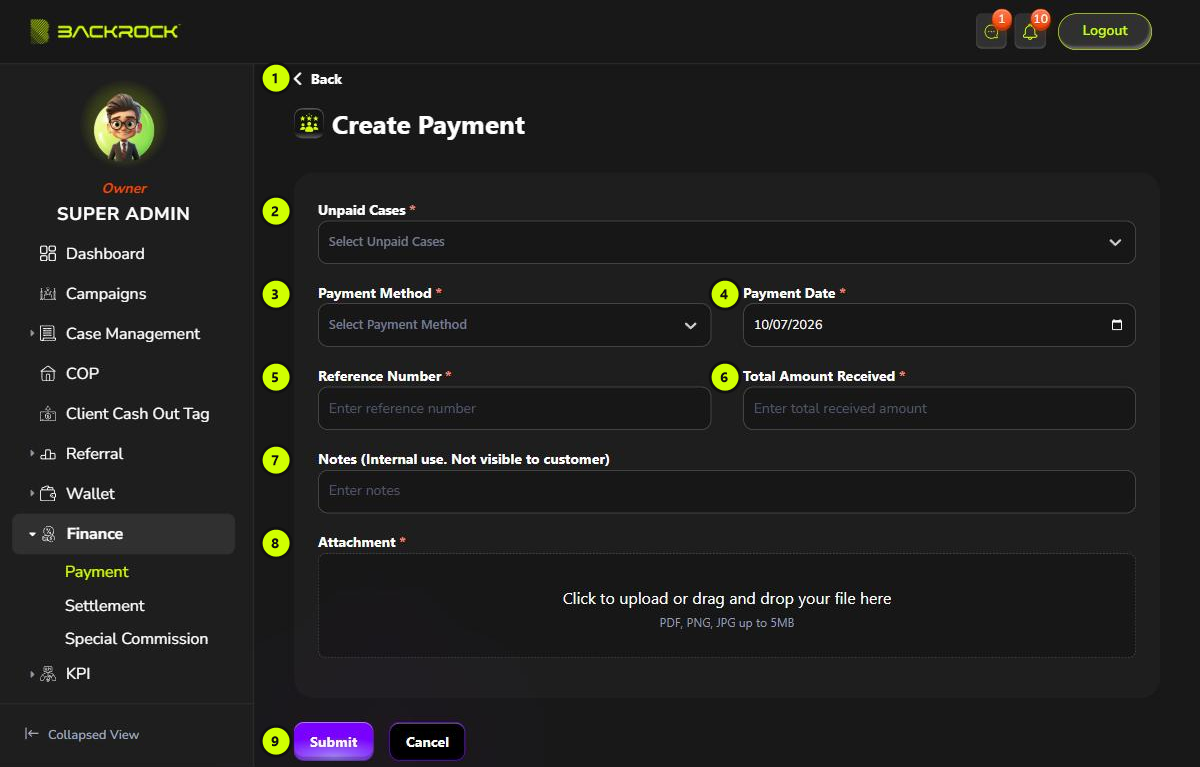The width and height of the screenshot is (1200, 767).
Task: Click the KPI icon in the sidebar
Action: coord(48,674)
